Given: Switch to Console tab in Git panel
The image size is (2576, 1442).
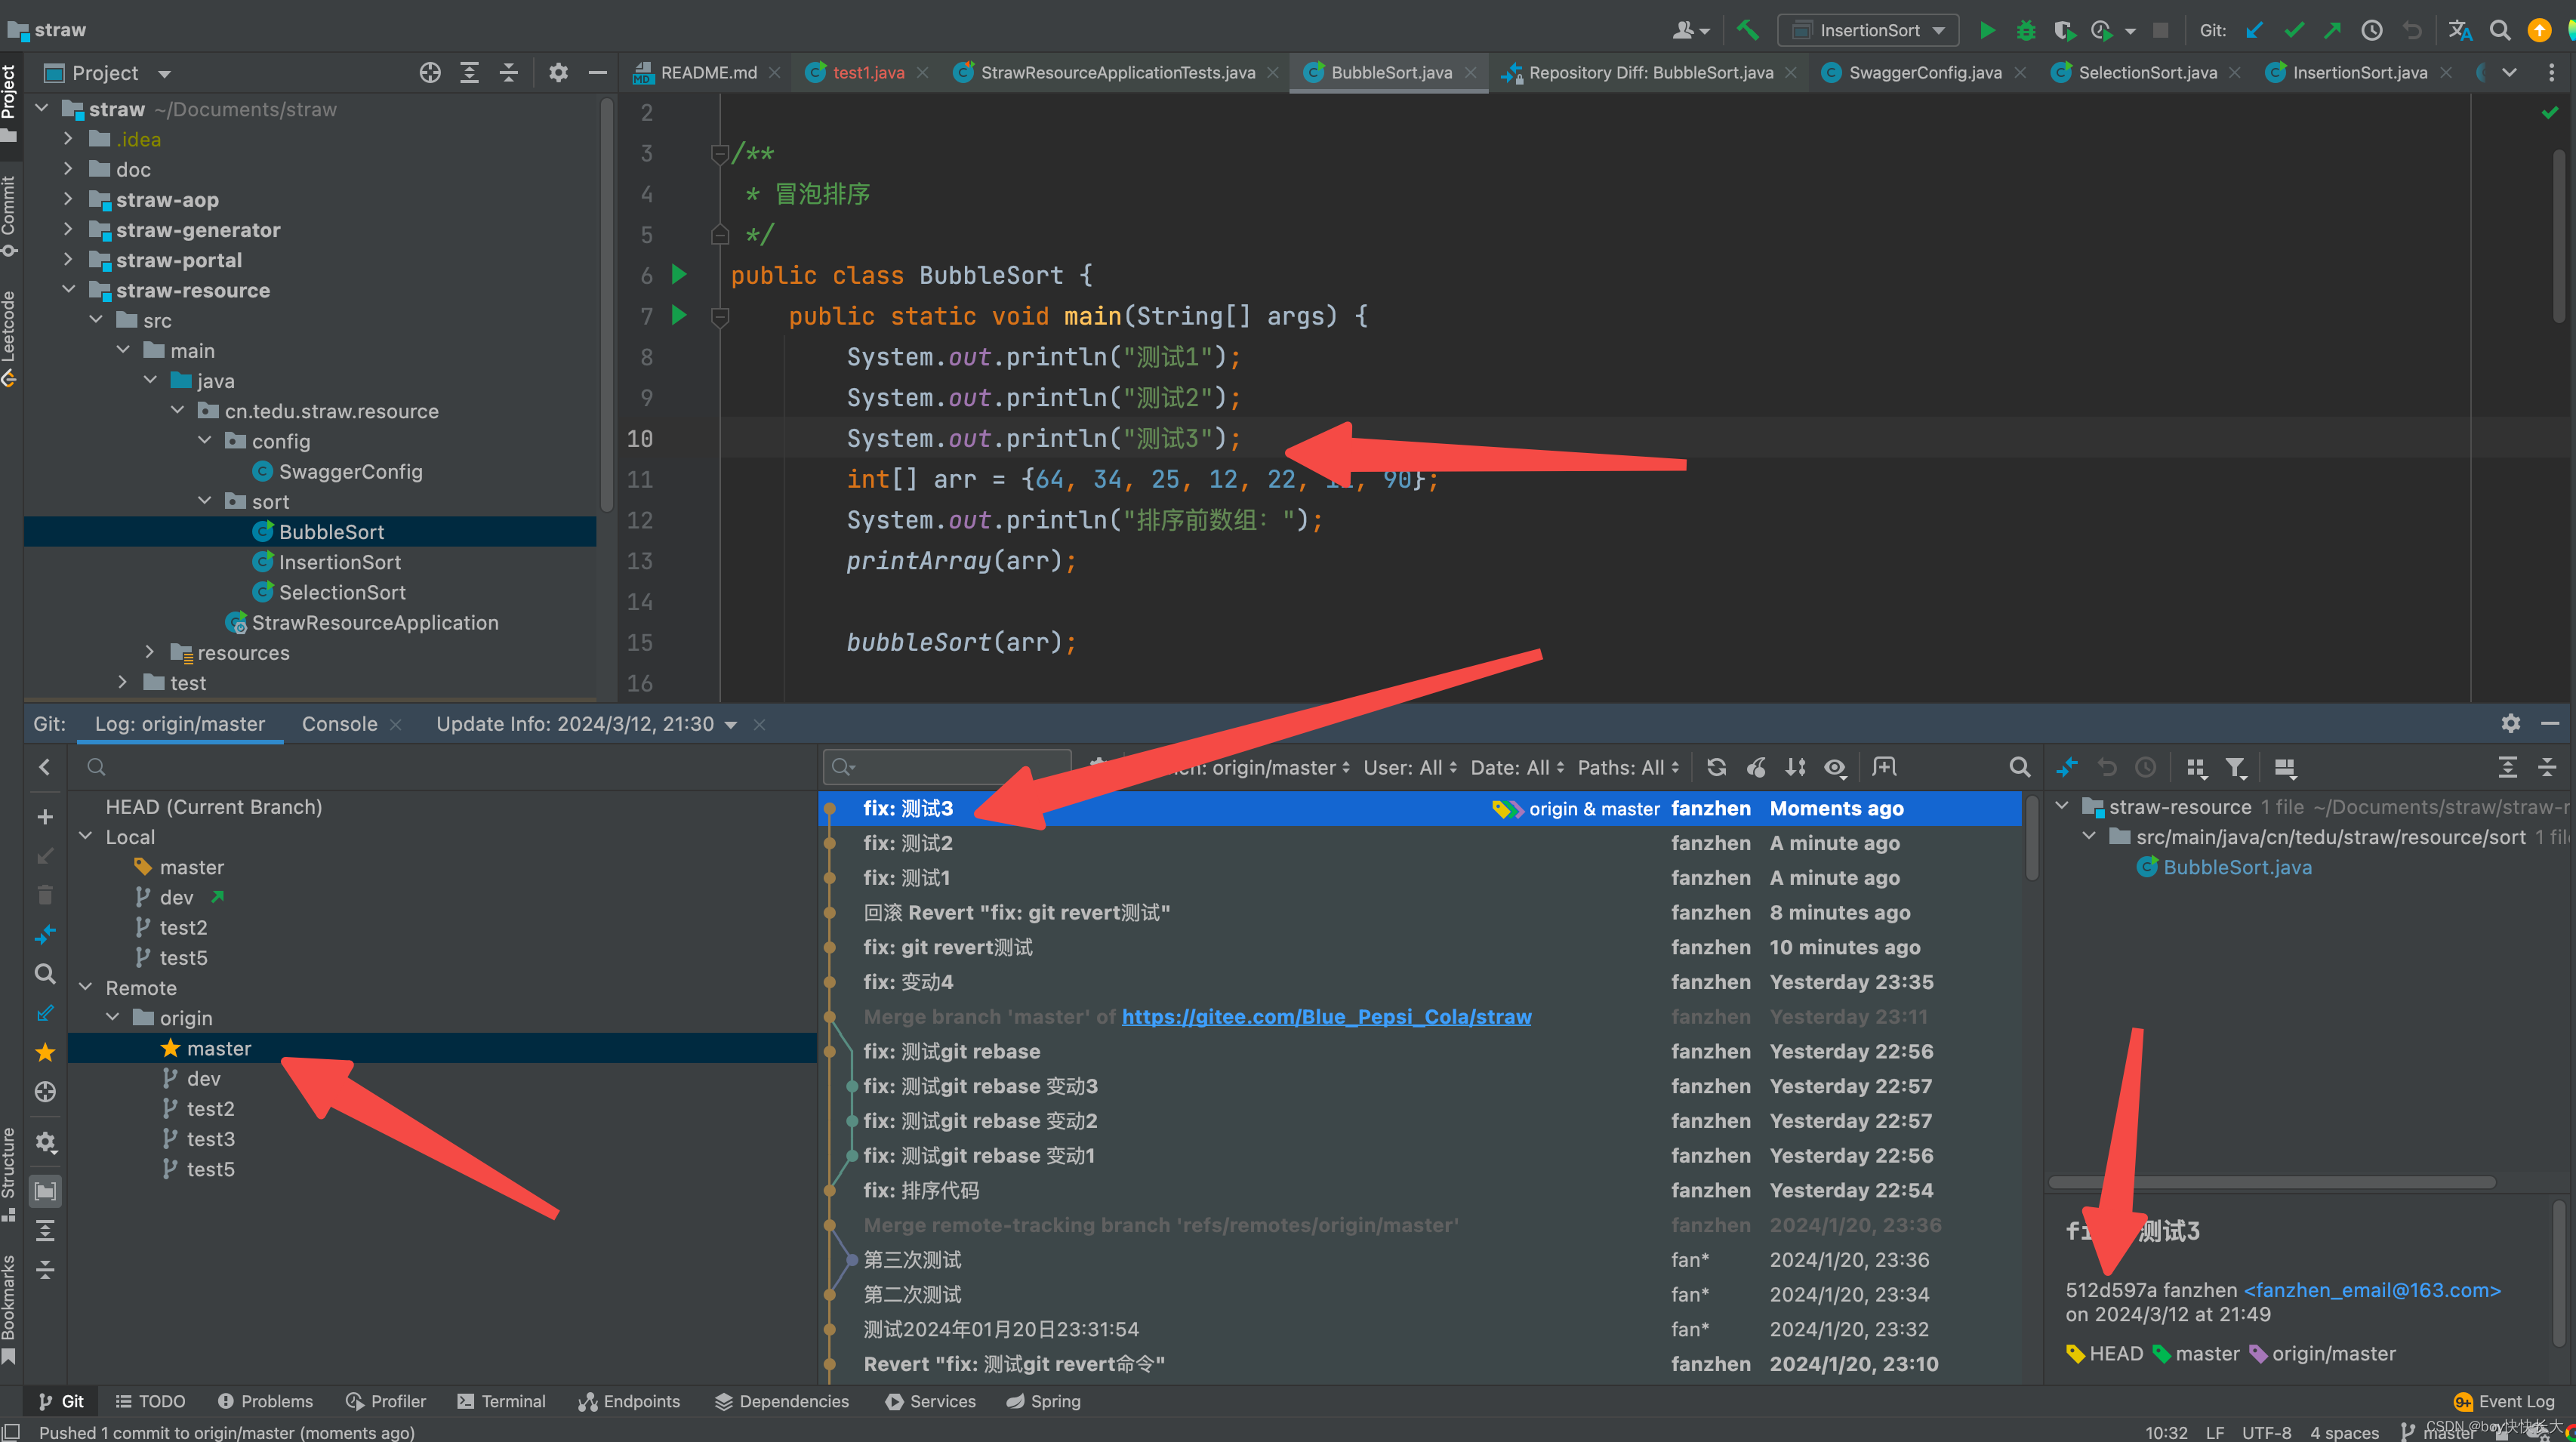Looking at the screenshot, I should pyautogui.click(x=339, y=723).
